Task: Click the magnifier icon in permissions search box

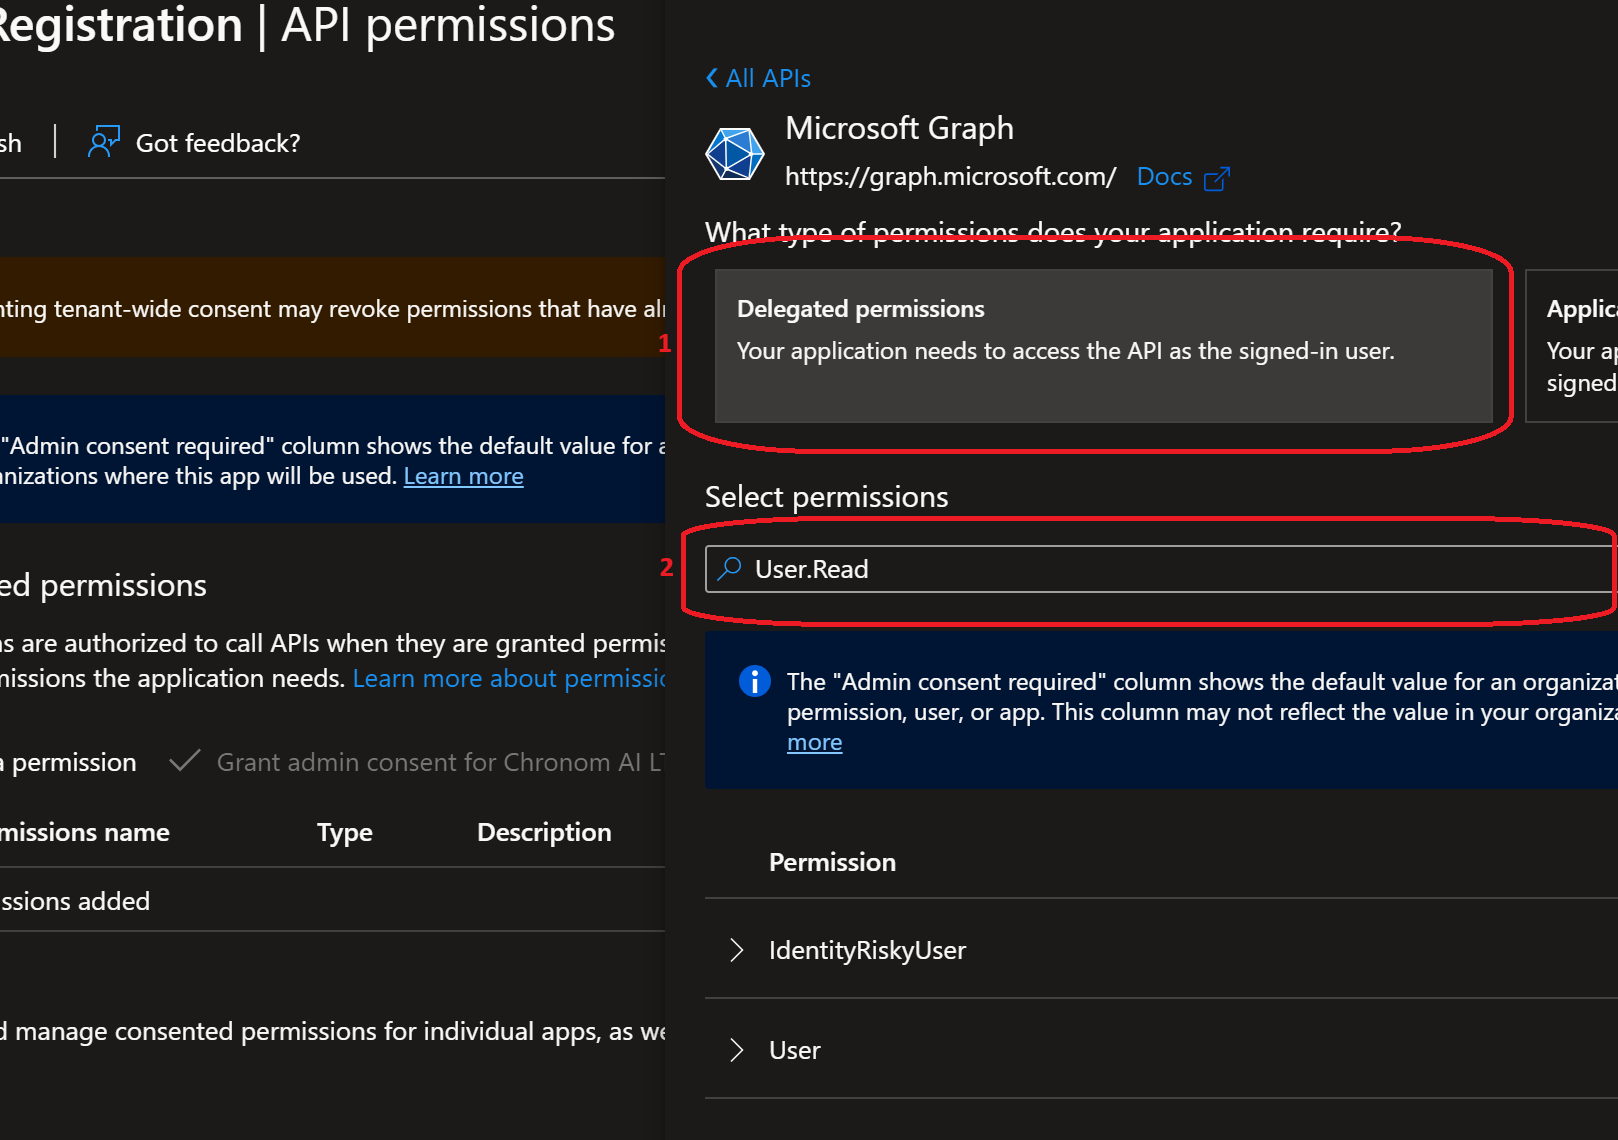Action: (x=731, y=568)
